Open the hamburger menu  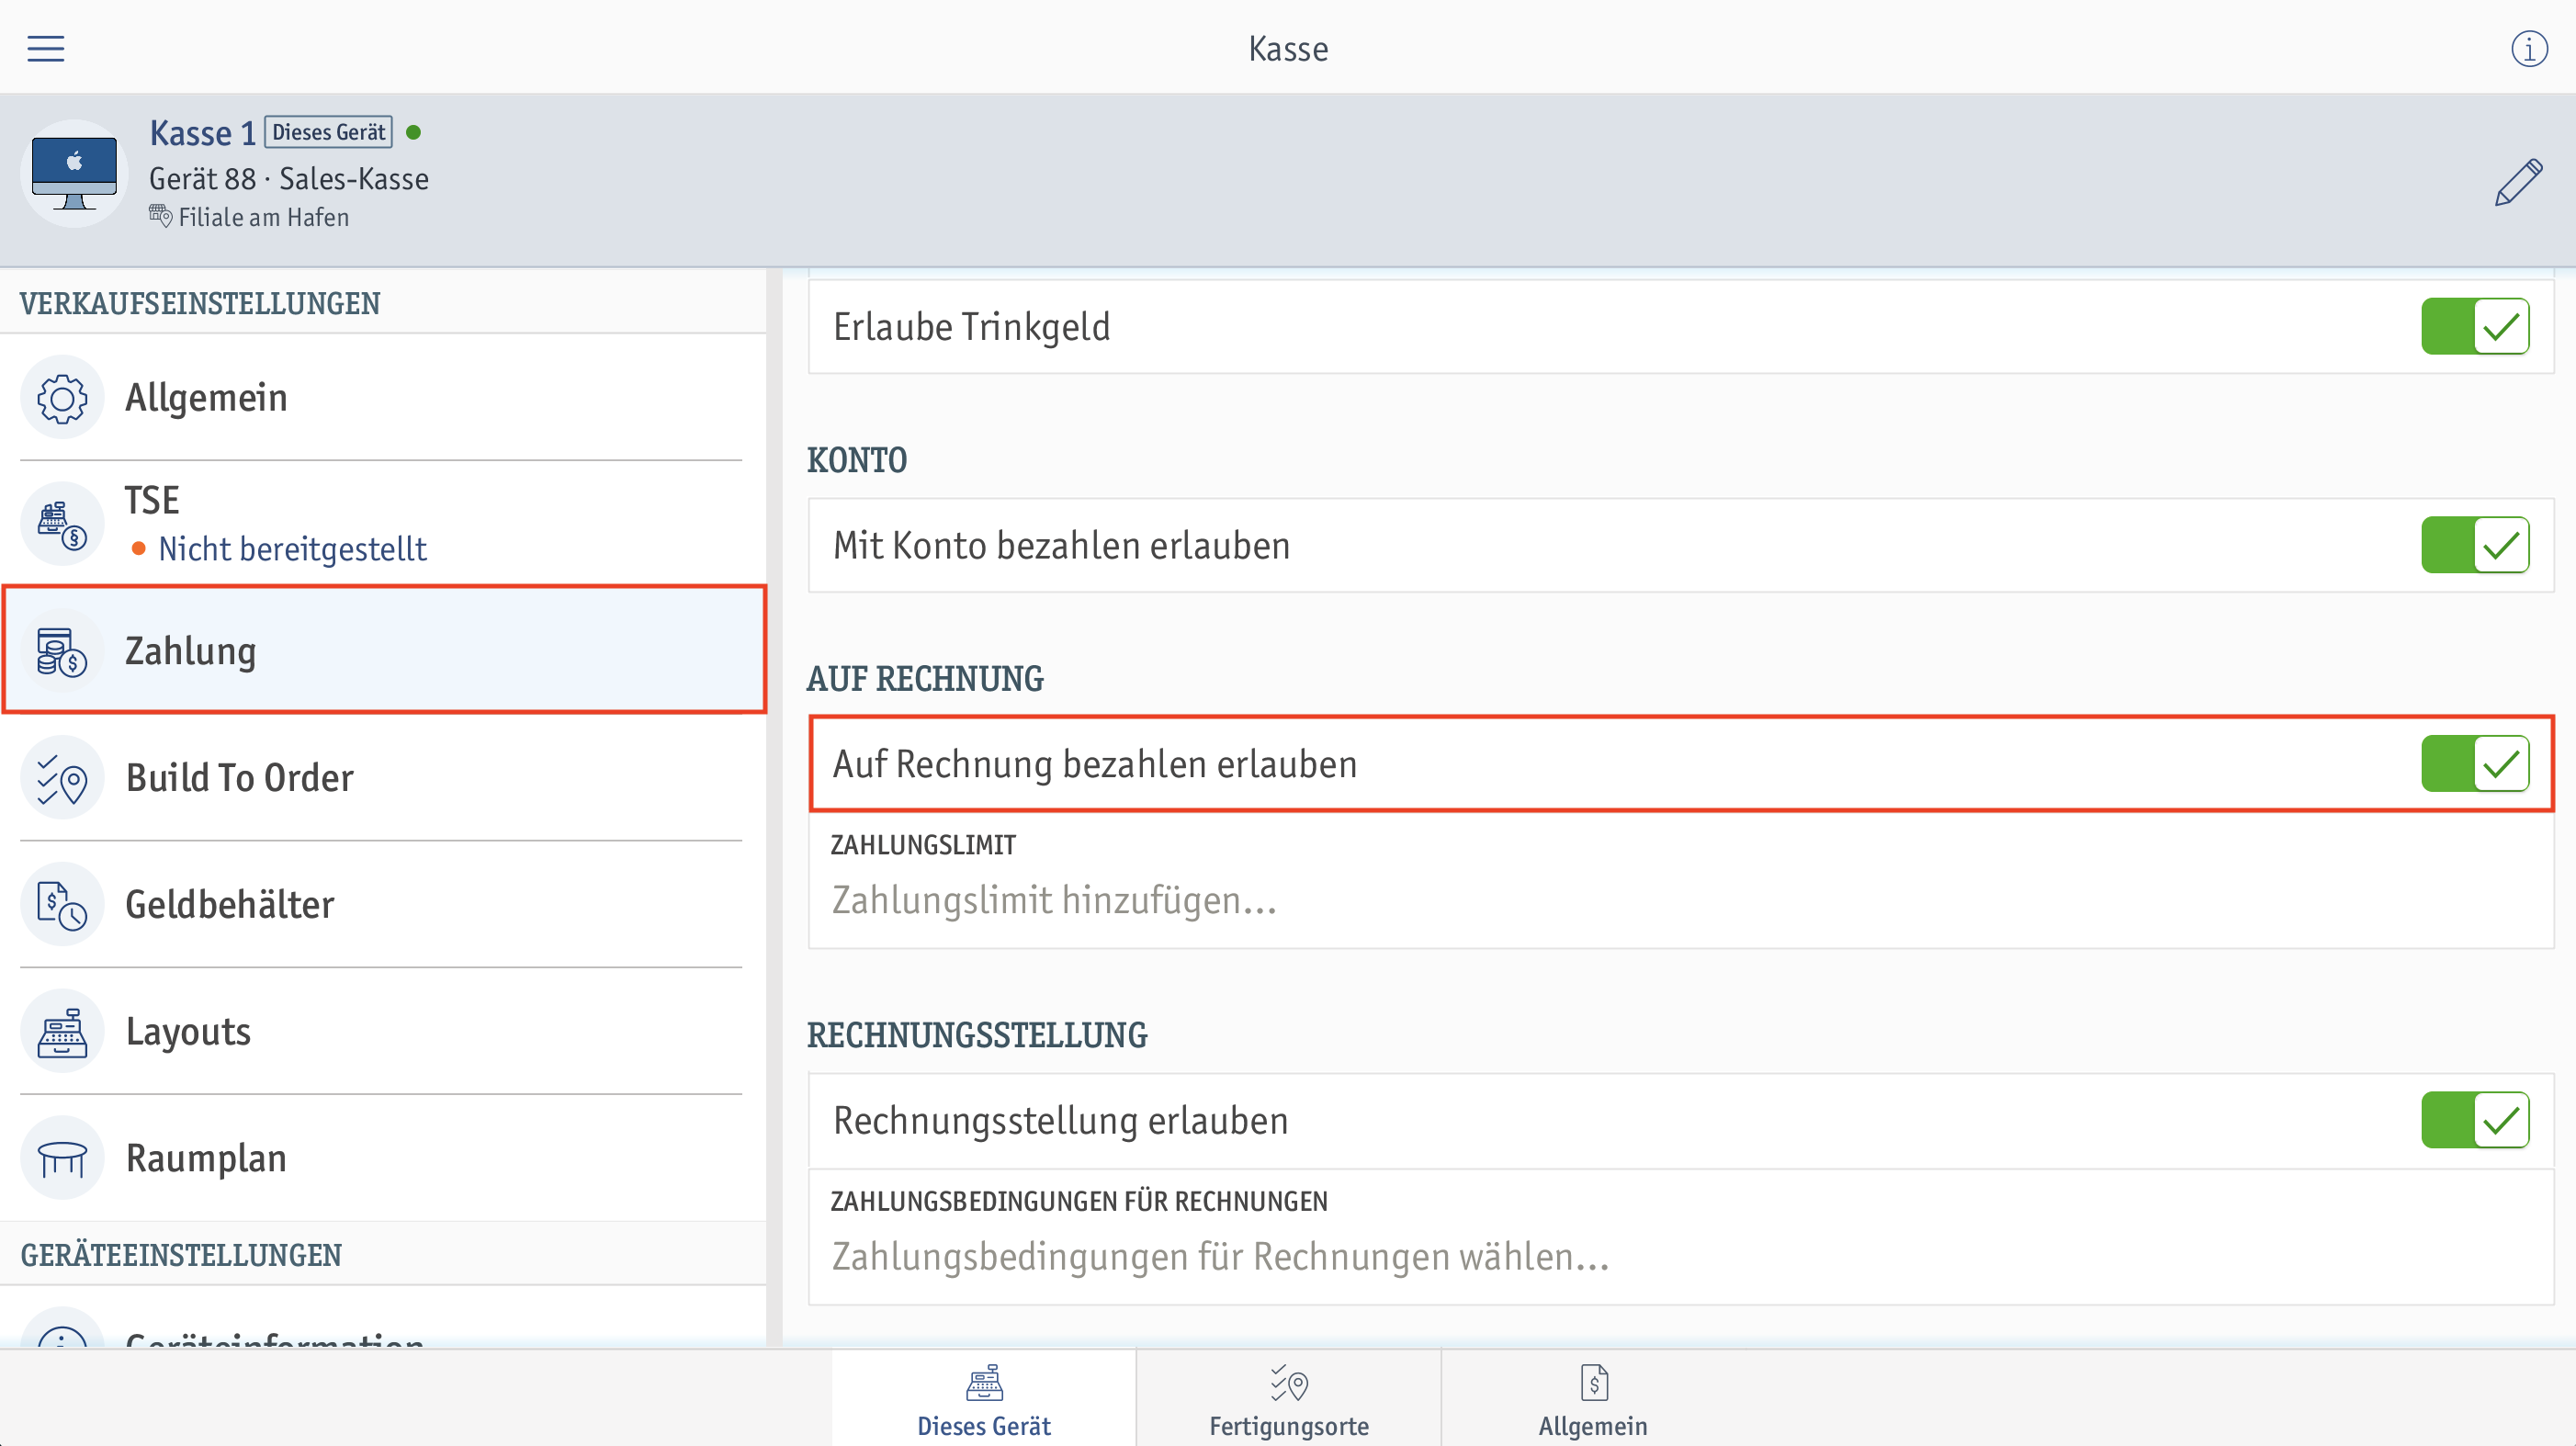(45, 48)
